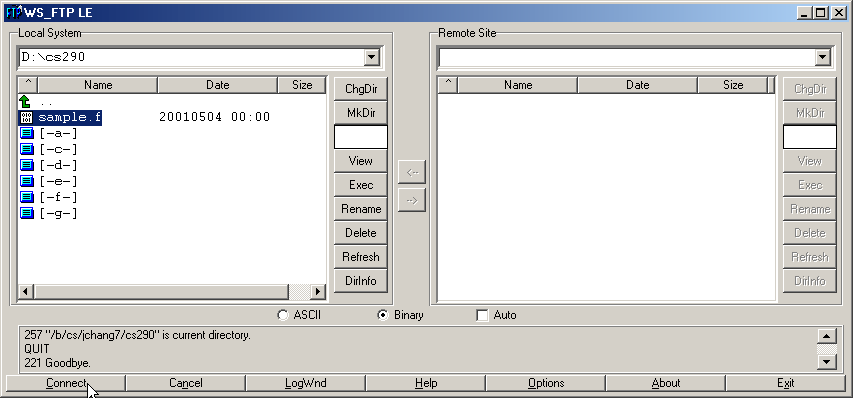Click the sample.f binary file icon
Image resolution: width=853 pixels, height=398 pixels.
coord(27,117)
